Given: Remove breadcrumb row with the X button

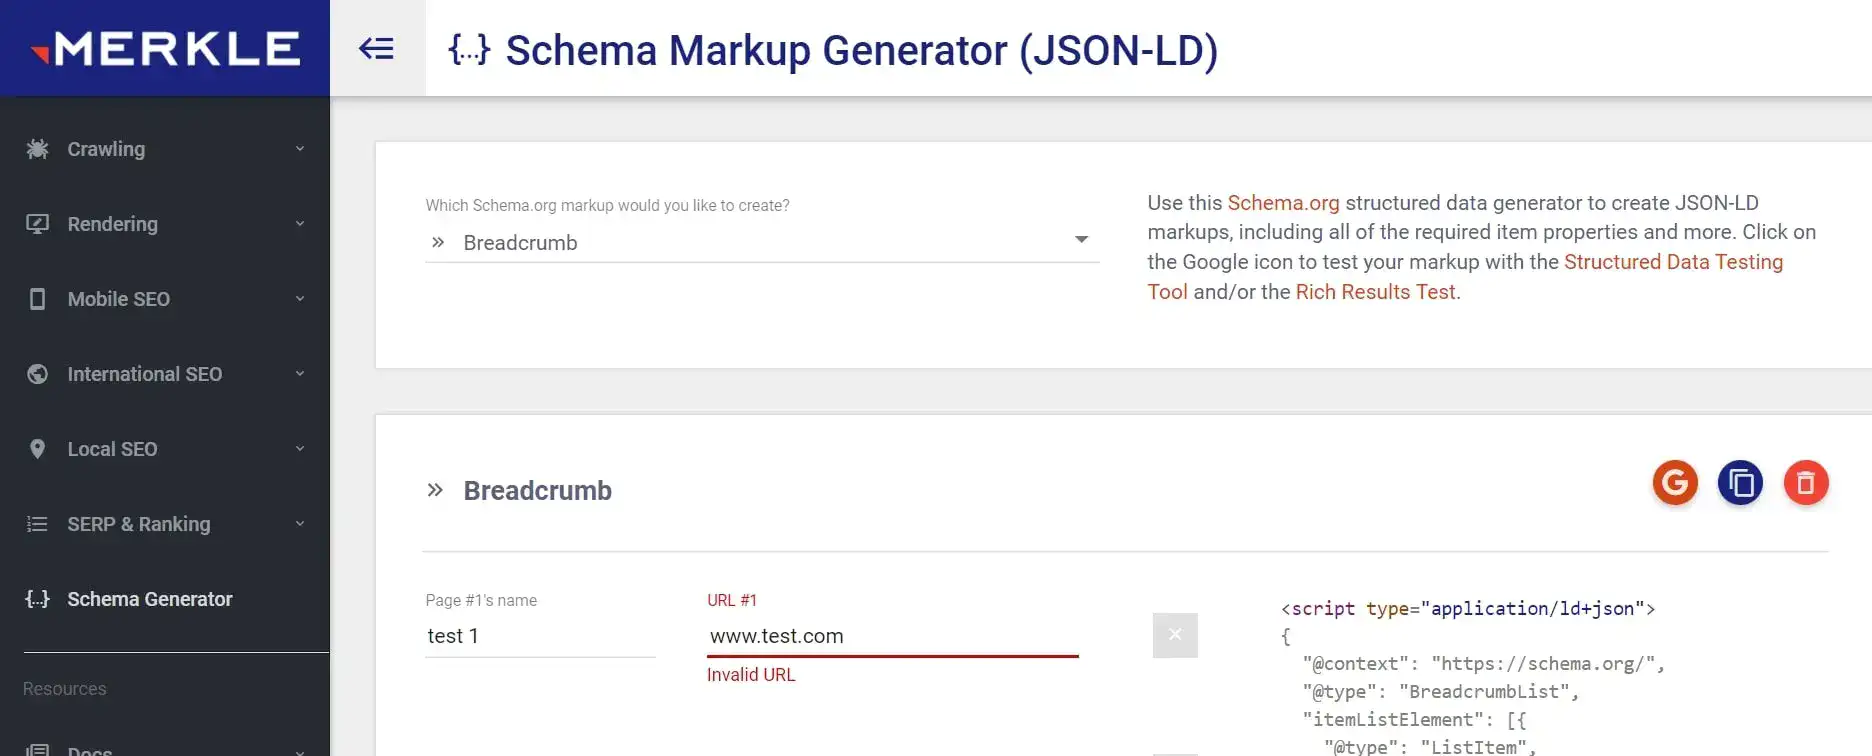Looking at the screenshot, I should point(1175,635).
